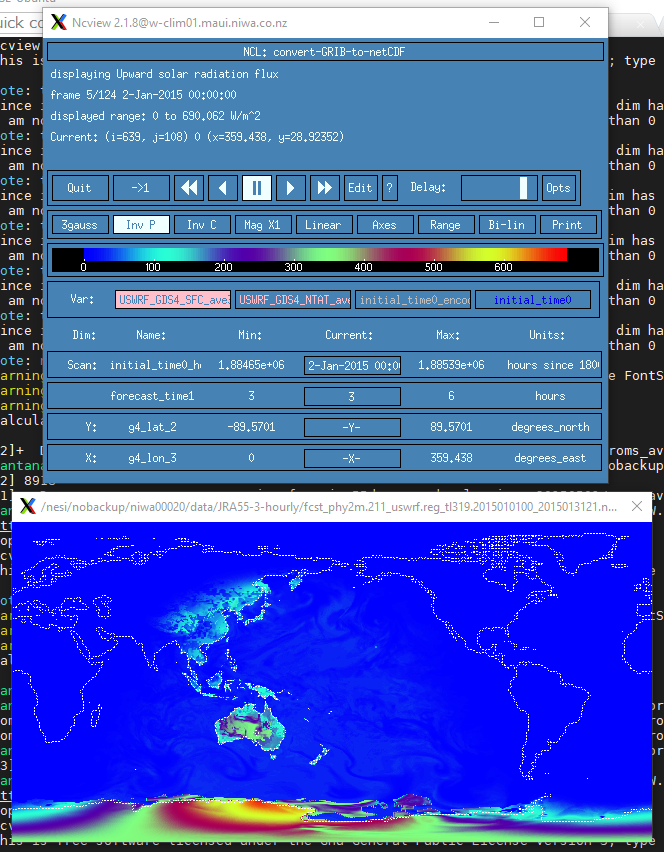Toggle the Inv C color inversion

coord(202,225)
